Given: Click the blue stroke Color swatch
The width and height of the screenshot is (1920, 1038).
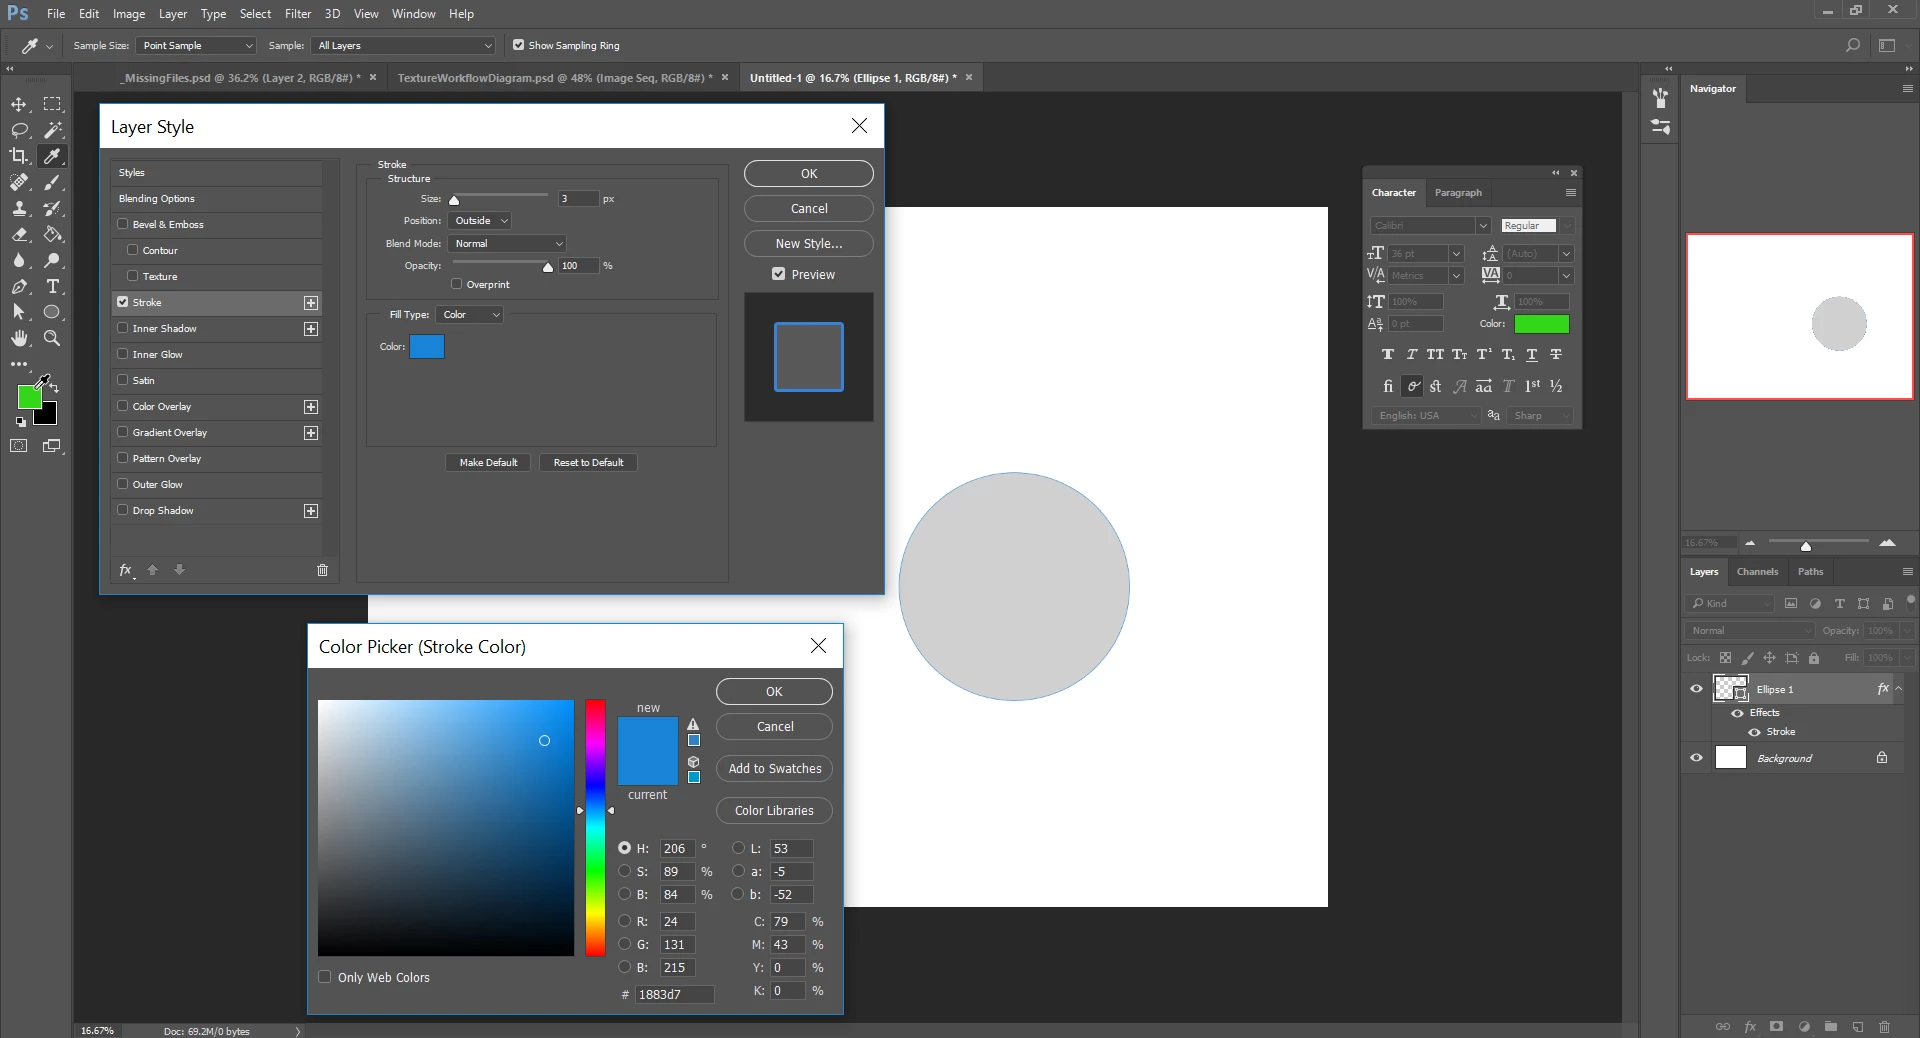Looking at the screenshot, I should point(427,347).
